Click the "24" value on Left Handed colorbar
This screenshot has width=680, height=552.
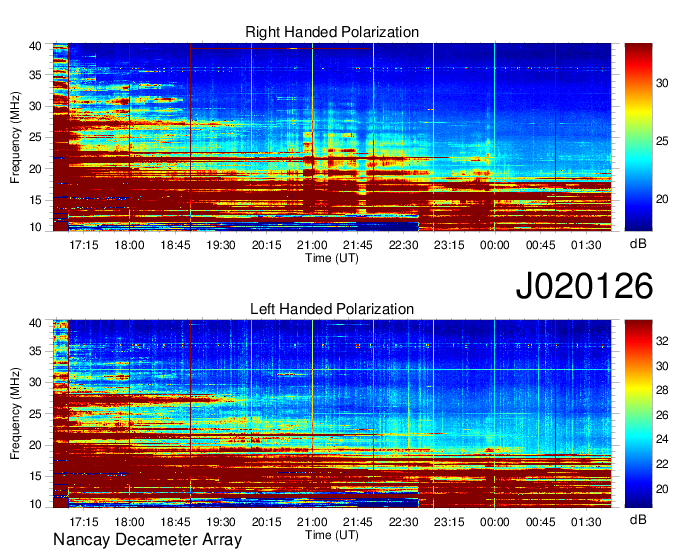click(x=662, y=440)
